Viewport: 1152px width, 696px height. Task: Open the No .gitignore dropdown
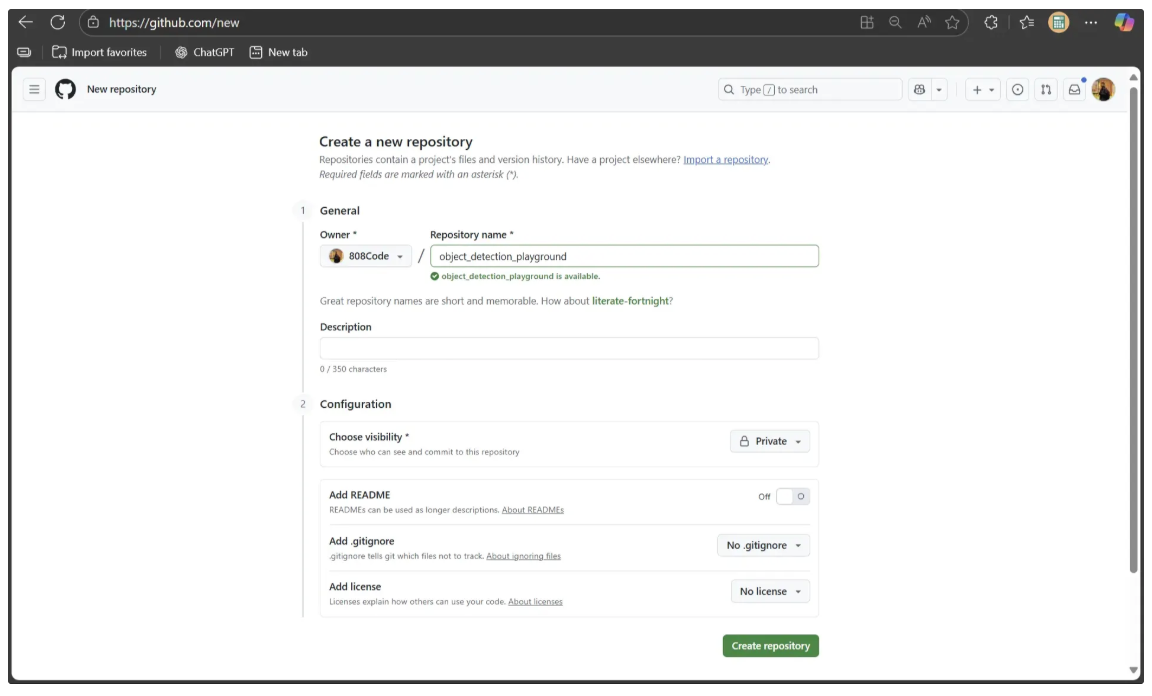tap(763, 546)
